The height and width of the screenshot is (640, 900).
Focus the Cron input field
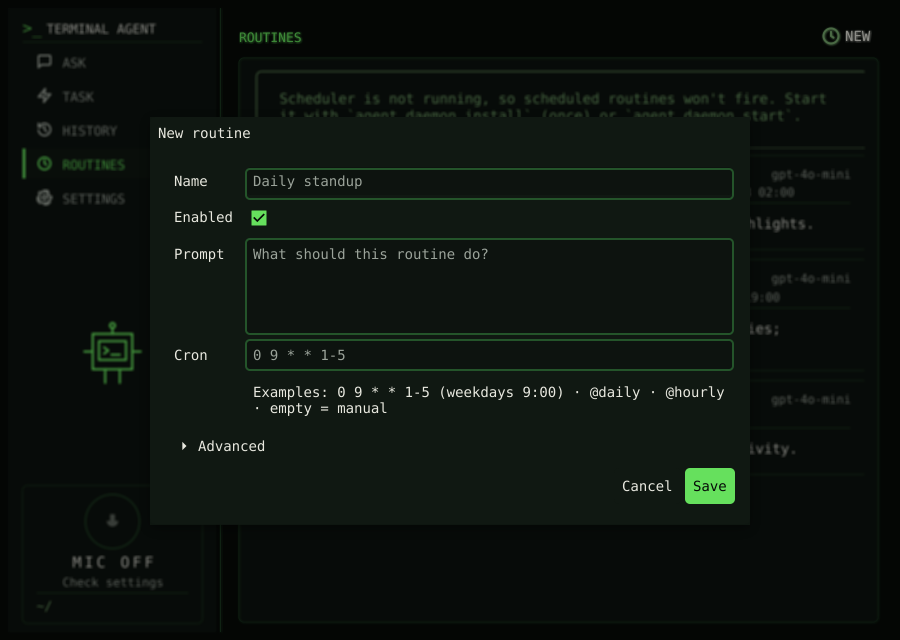click(489, 355)
